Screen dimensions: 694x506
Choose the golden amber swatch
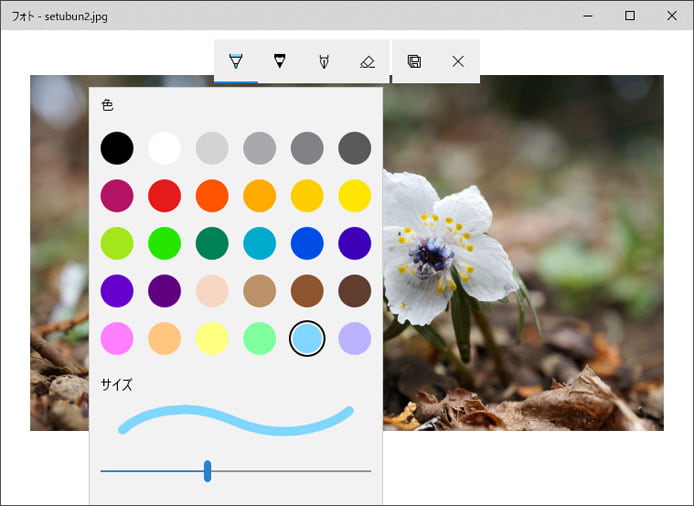point(307,196)
